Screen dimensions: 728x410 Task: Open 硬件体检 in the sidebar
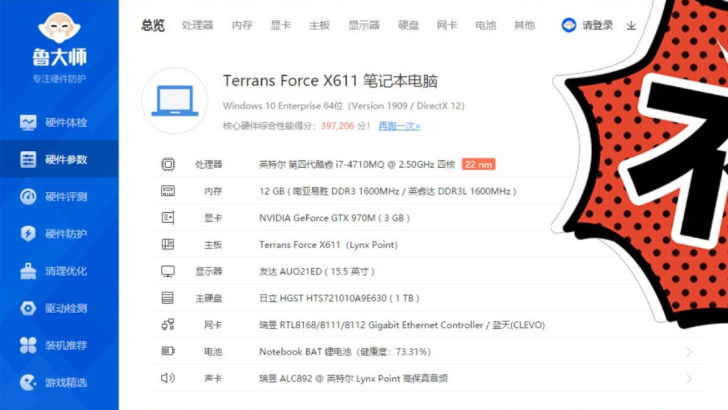[x=59, y=123]
